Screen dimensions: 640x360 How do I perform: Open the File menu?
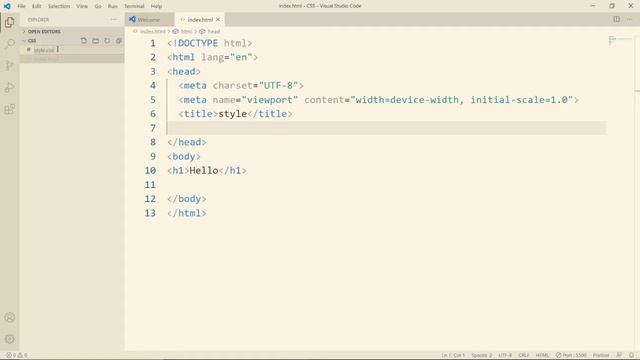21,6
